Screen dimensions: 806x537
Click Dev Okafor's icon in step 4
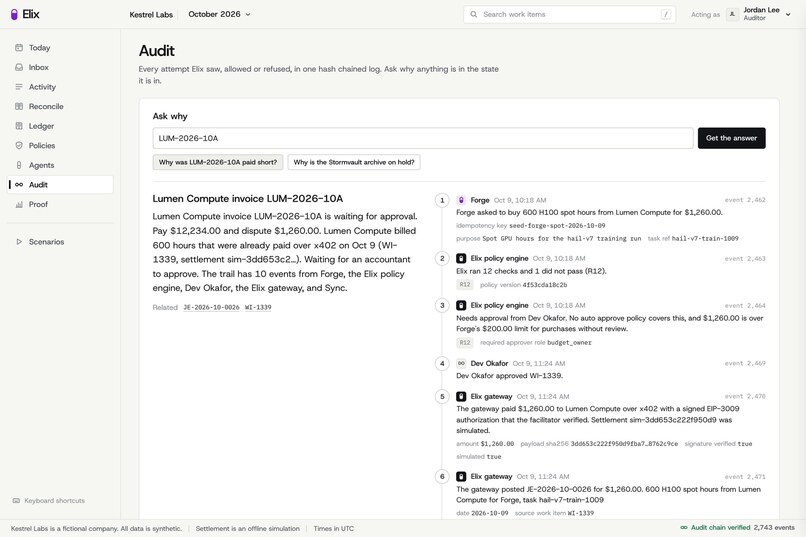click(461, 363)
